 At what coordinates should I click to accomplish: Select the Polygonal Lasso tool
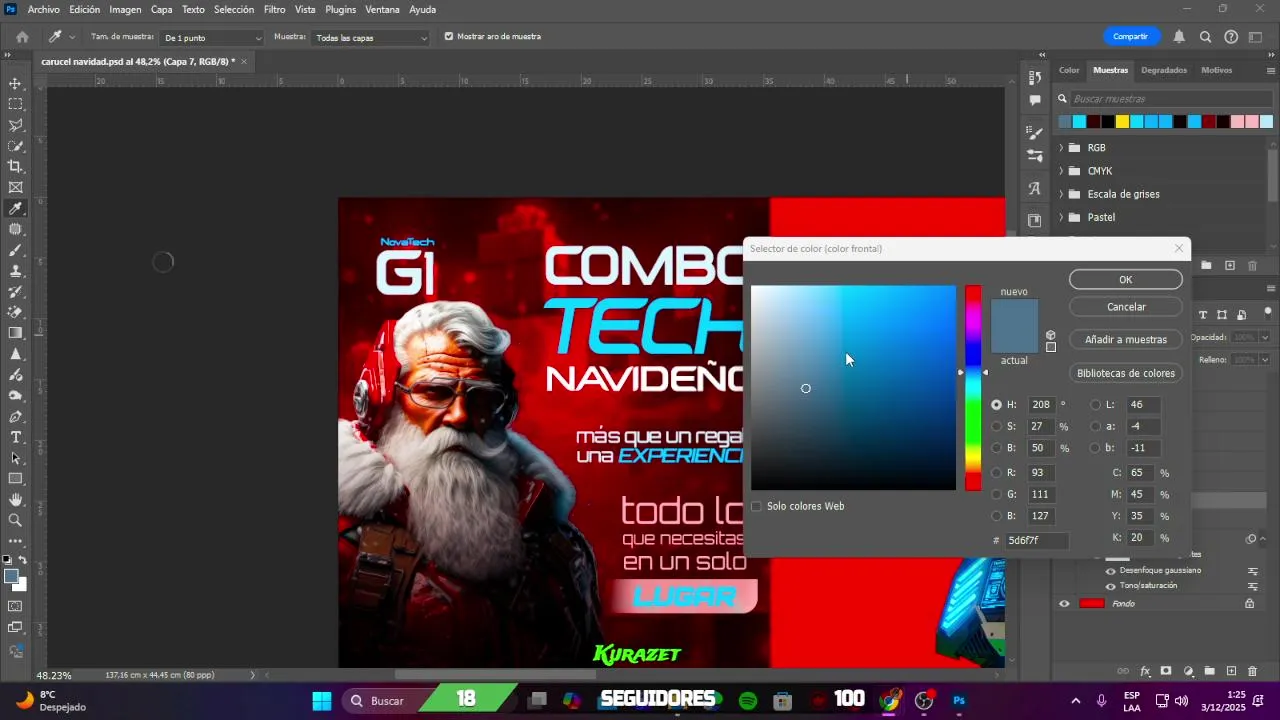point(15,125)
